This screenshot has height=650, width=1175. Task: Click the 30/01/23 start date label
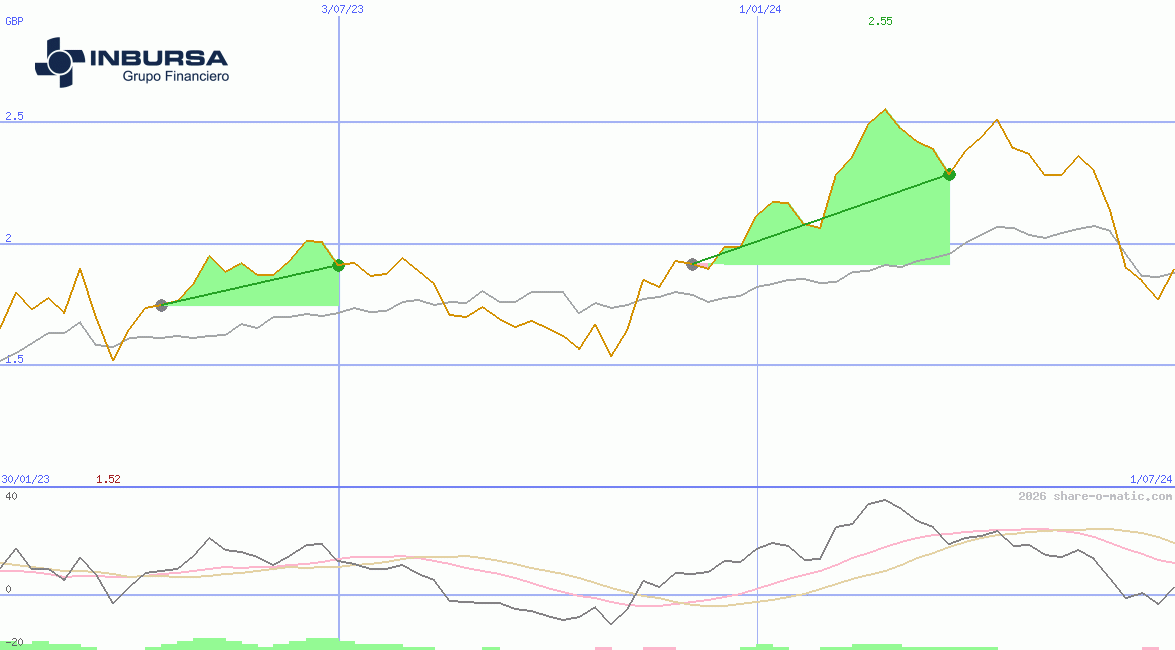[25, 480]
